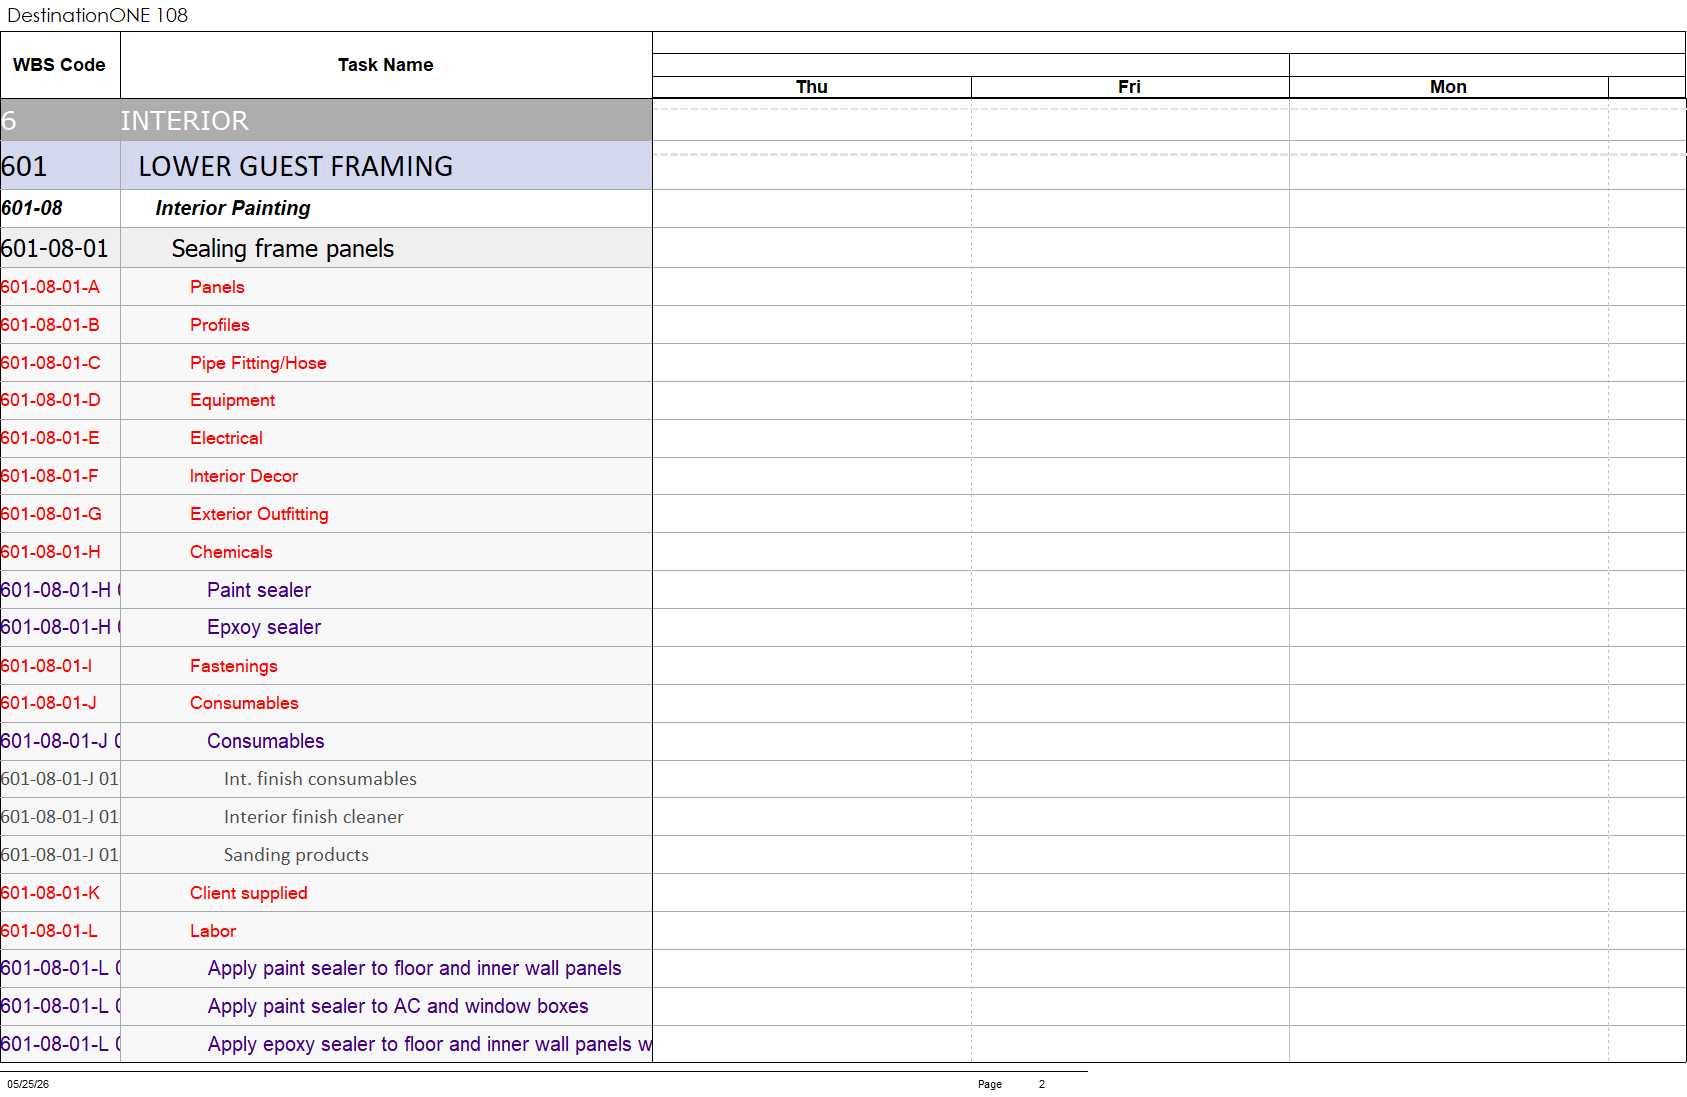
Task: Click the WBS Code column header
Action: click(x=59, y=65)
